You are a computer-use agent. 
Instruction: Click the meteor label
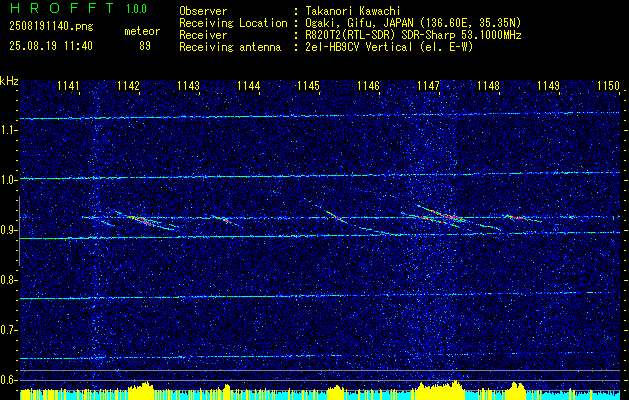pos(142,31)
